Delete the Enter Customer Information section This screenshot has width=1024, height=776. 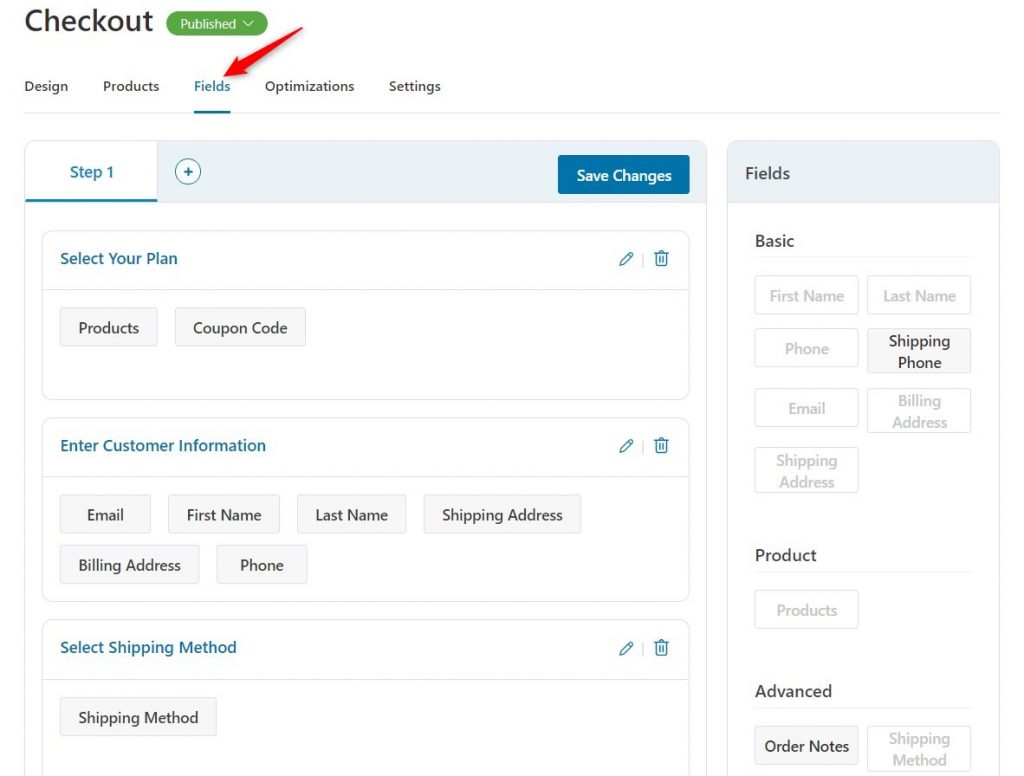pos(661,445)
